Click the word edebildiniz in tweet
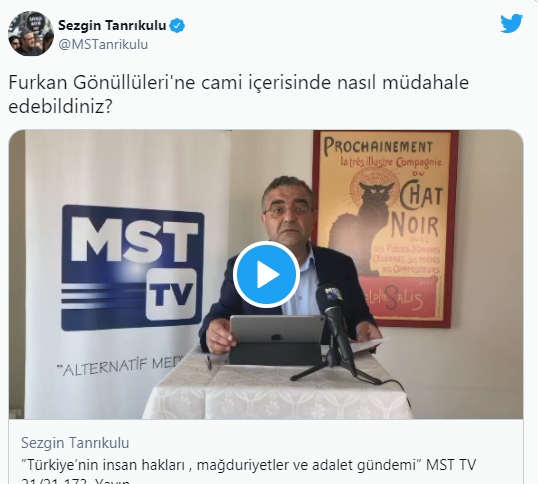 [60, 107]
